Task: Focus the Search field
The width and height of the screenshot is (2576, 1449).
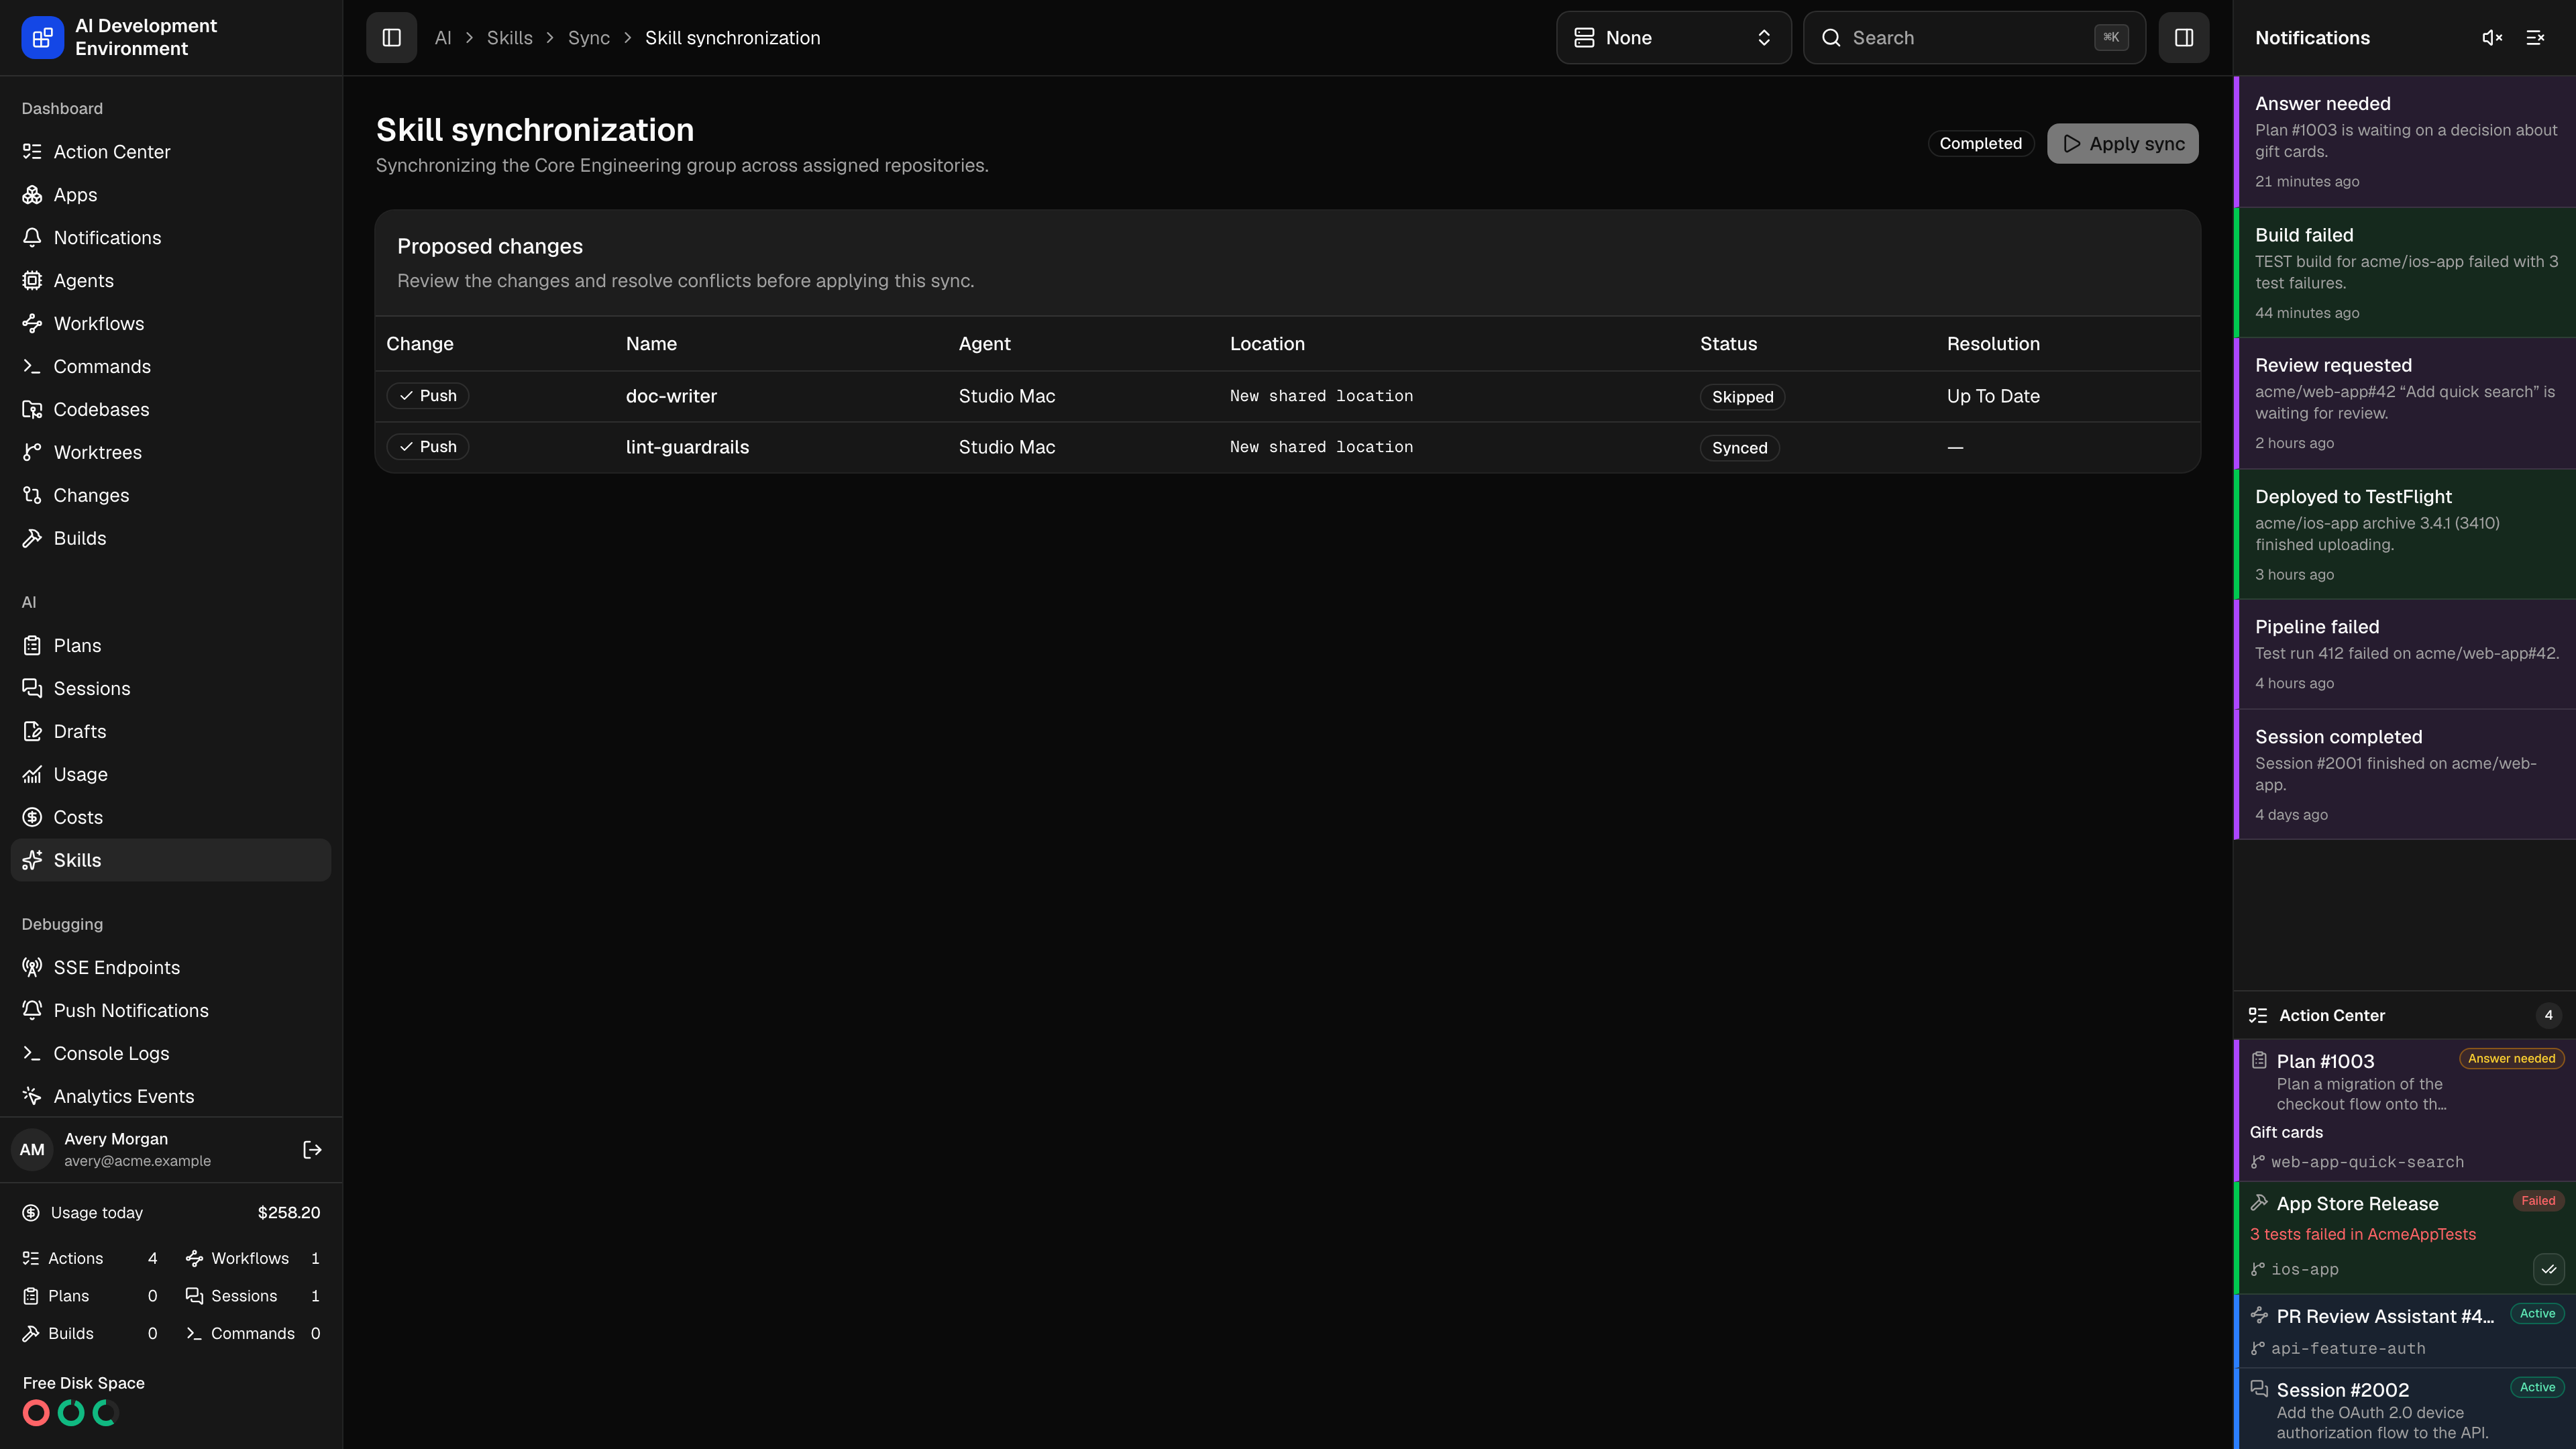Action: [1973, 38]
